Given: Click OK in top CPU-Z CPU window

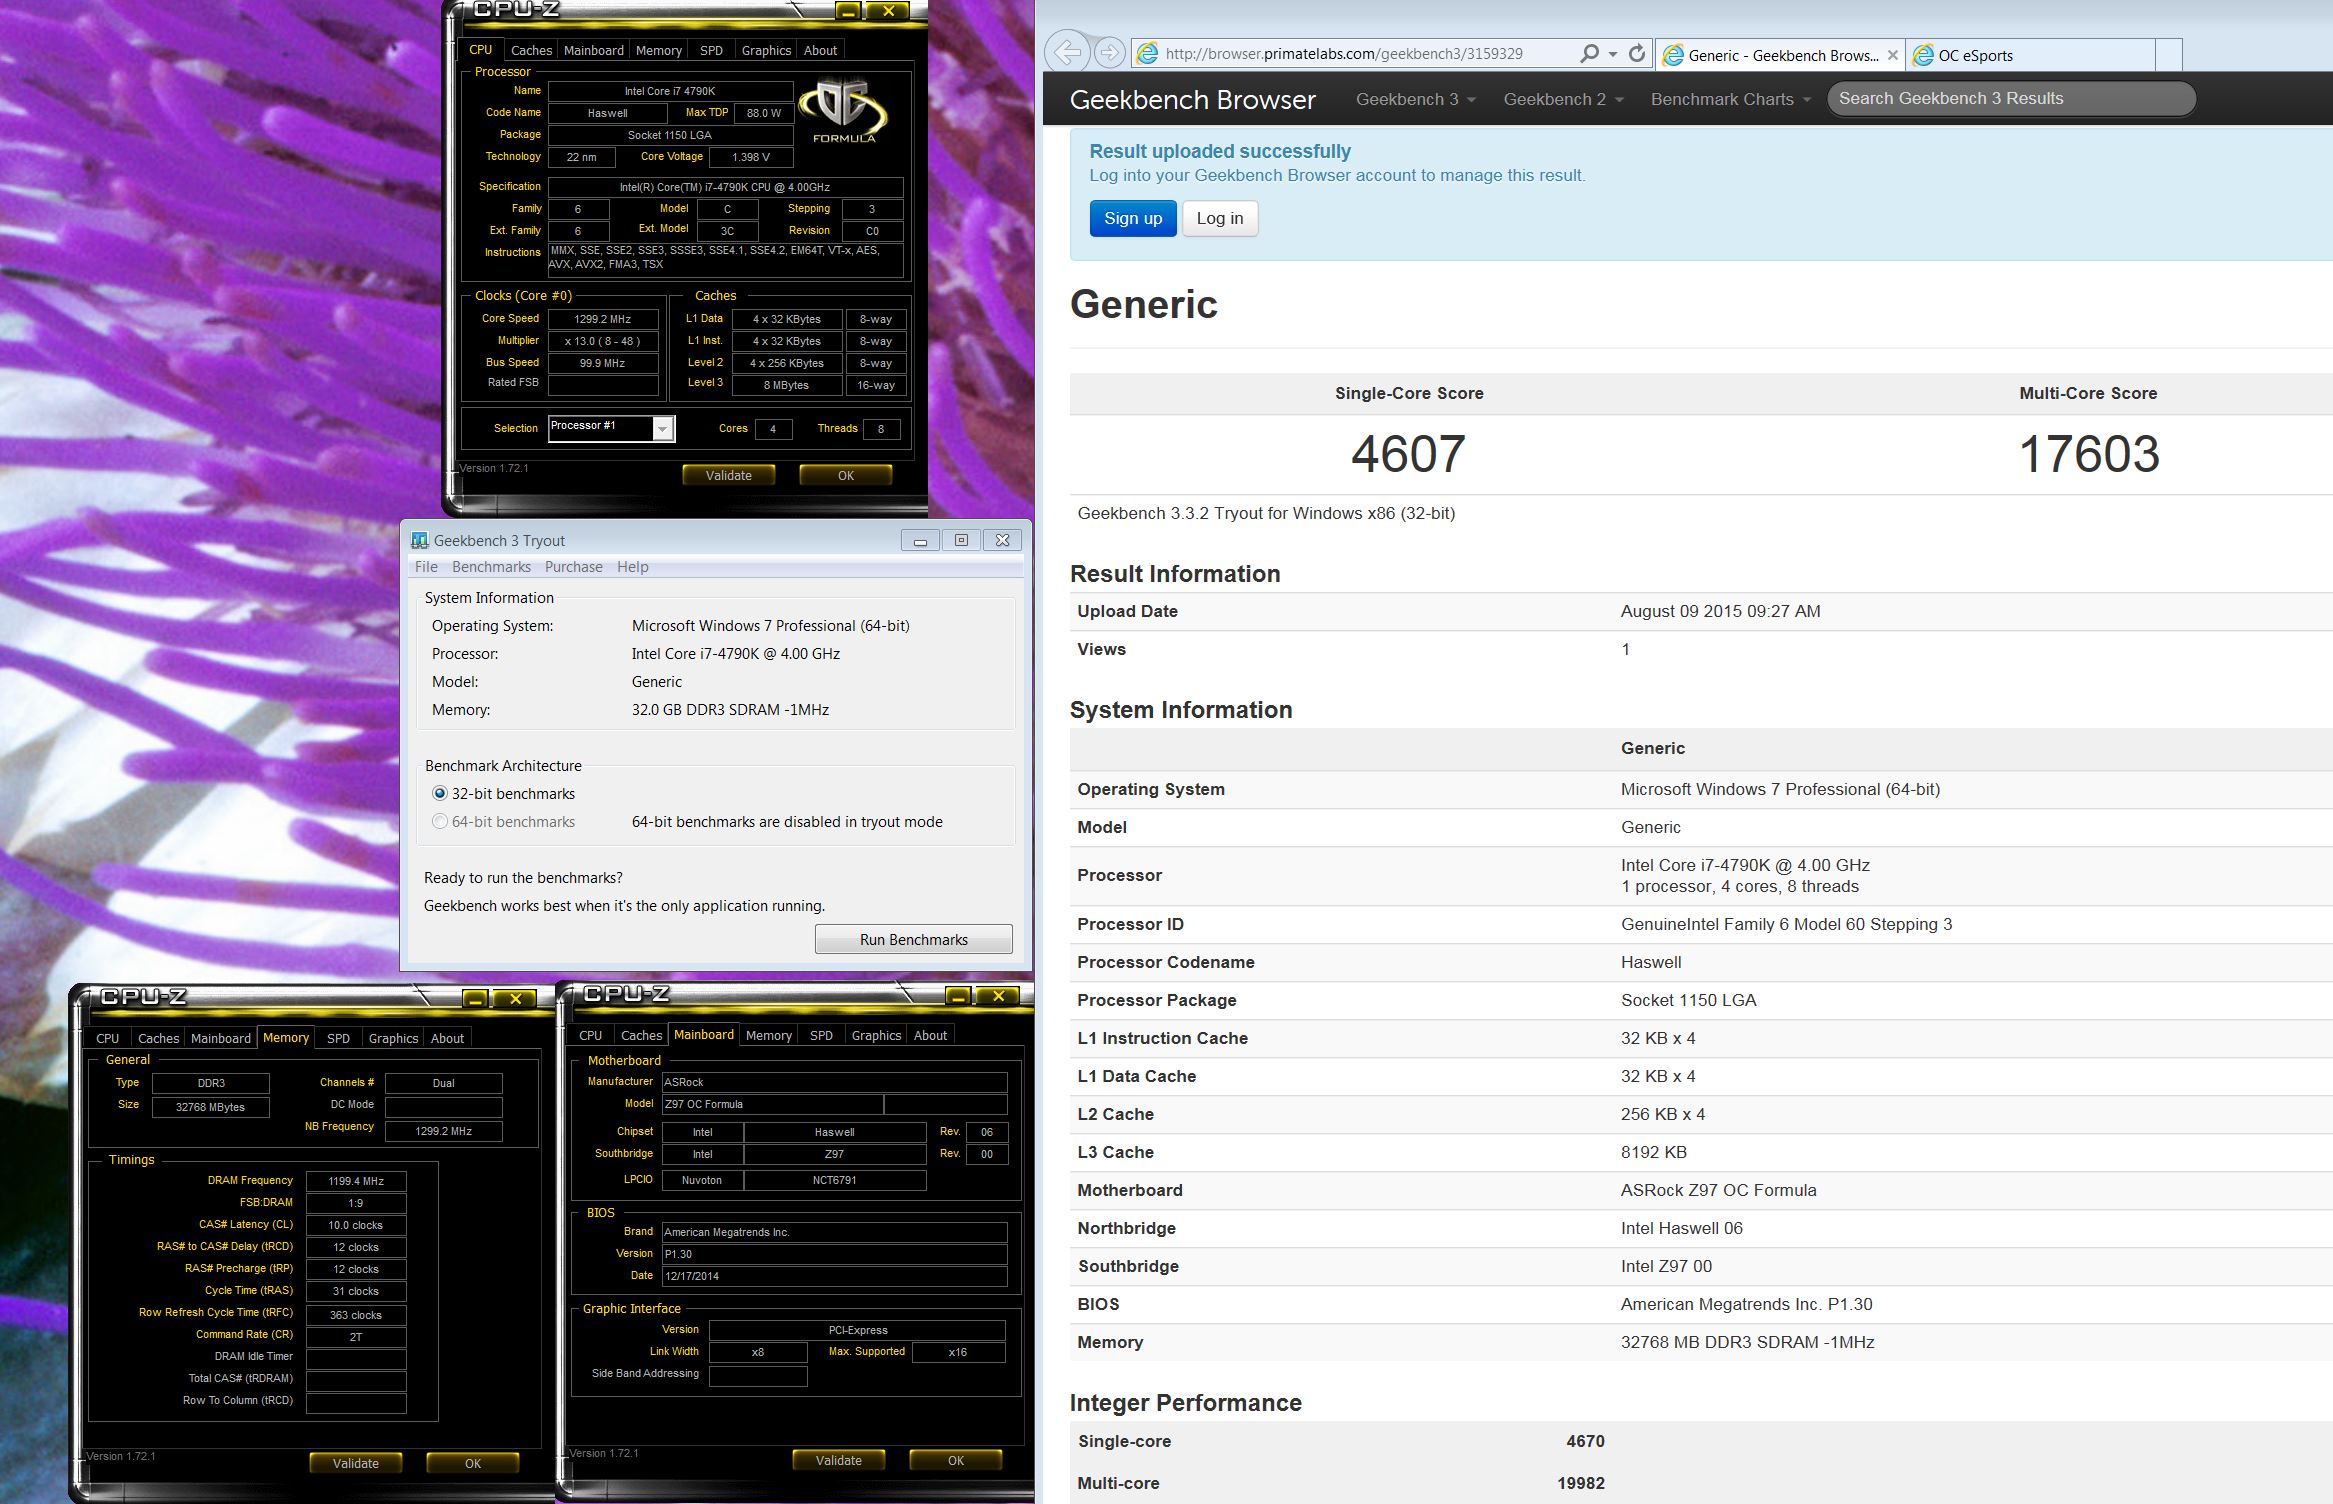Looking at the screenshot, I should coord(845,475).
